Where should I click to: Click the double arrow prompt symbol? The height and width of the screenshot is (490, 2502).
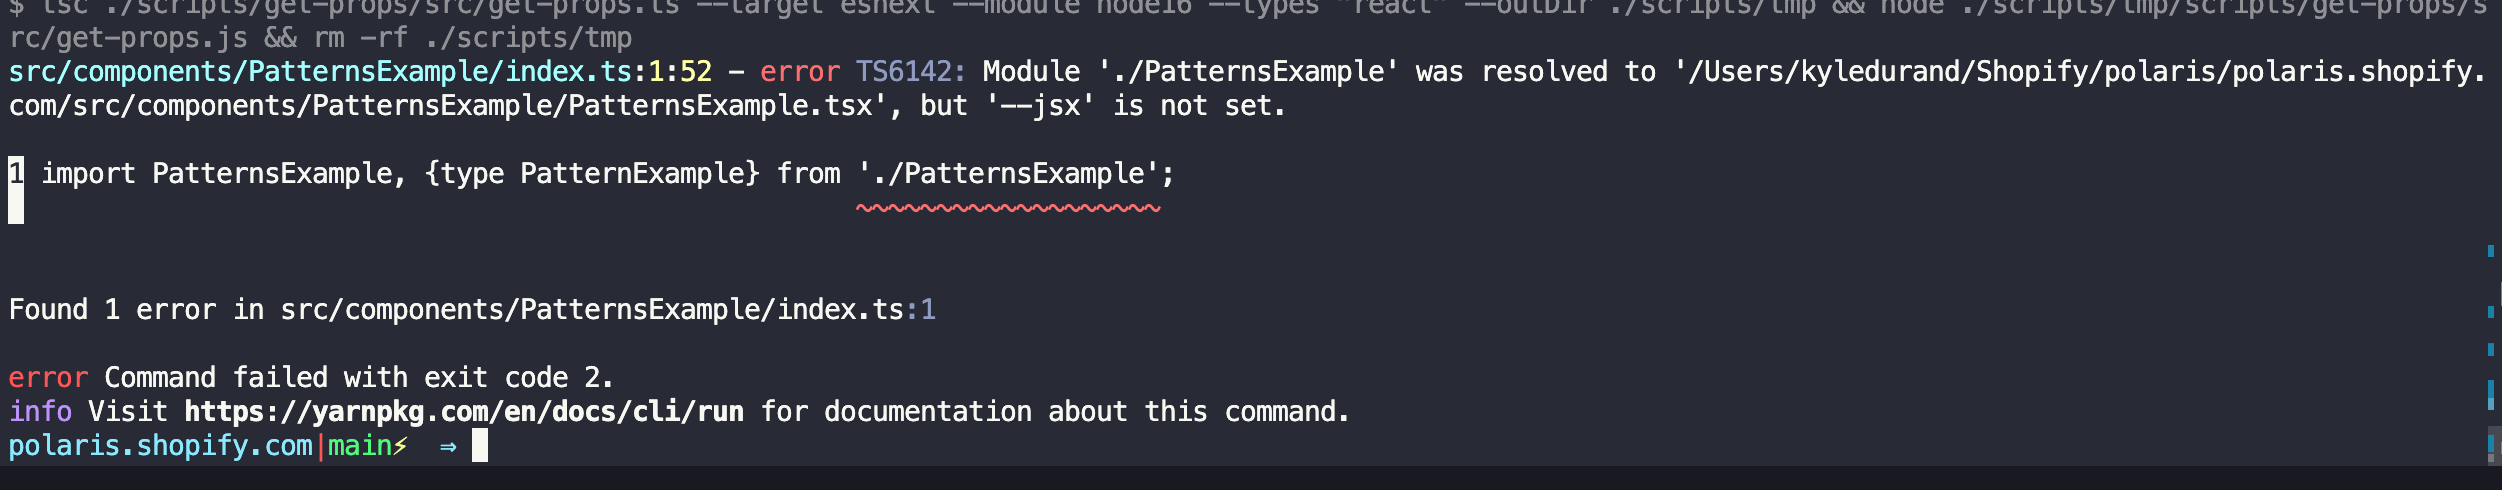tap(448, 446)
